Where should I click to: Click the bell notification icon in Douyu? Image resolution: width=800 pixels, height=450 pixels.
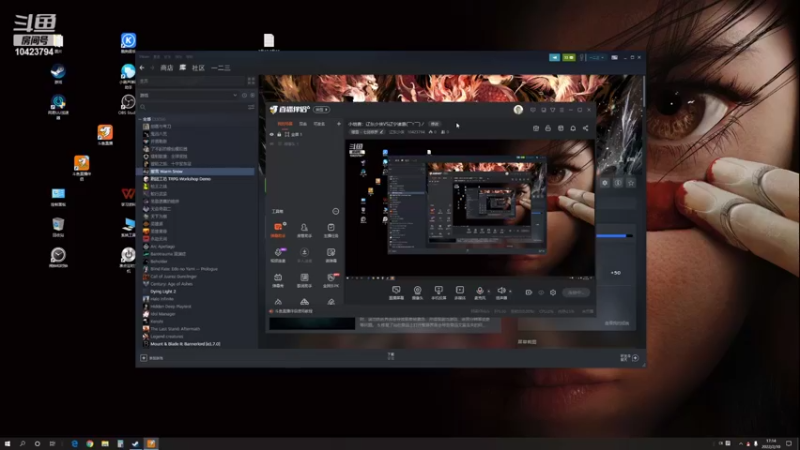coord(573,128)
